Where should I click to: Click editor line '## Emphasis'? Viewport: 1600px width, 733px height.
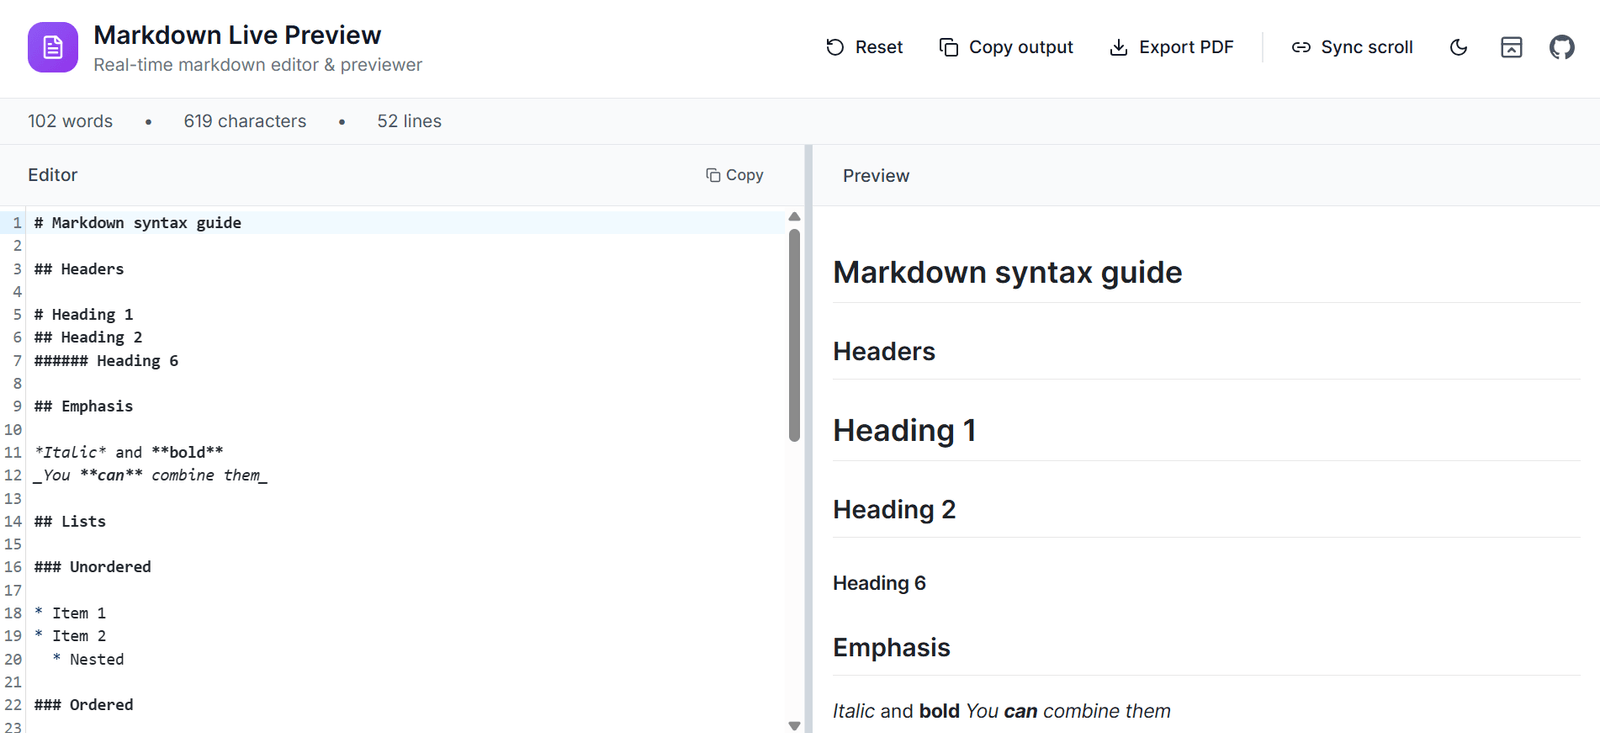point(84,406)
